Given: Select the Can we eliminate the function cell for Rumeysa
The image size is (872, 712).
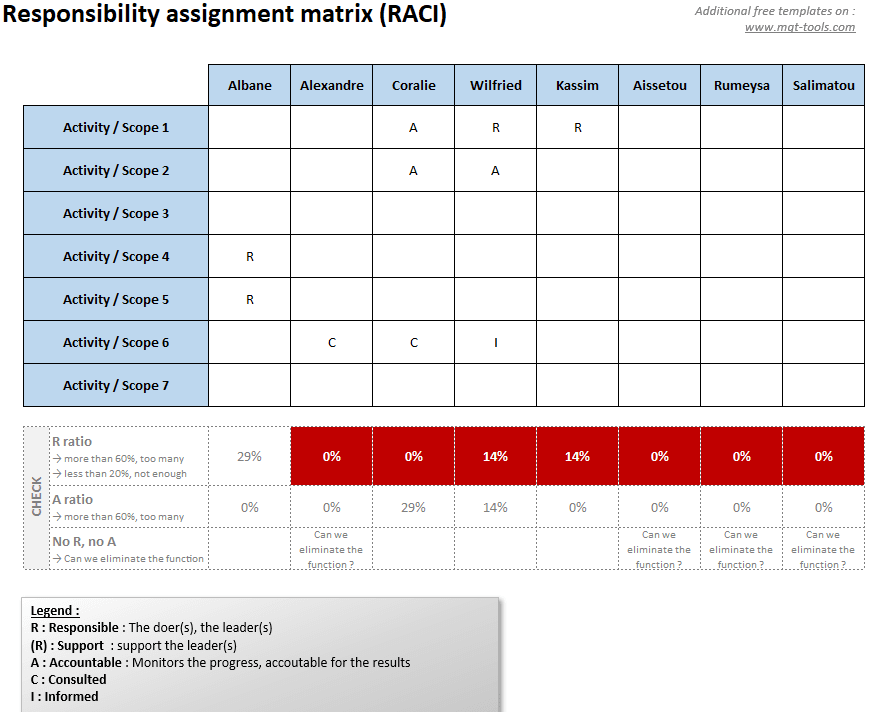Looking at the screenshot, I should point(741,549).
